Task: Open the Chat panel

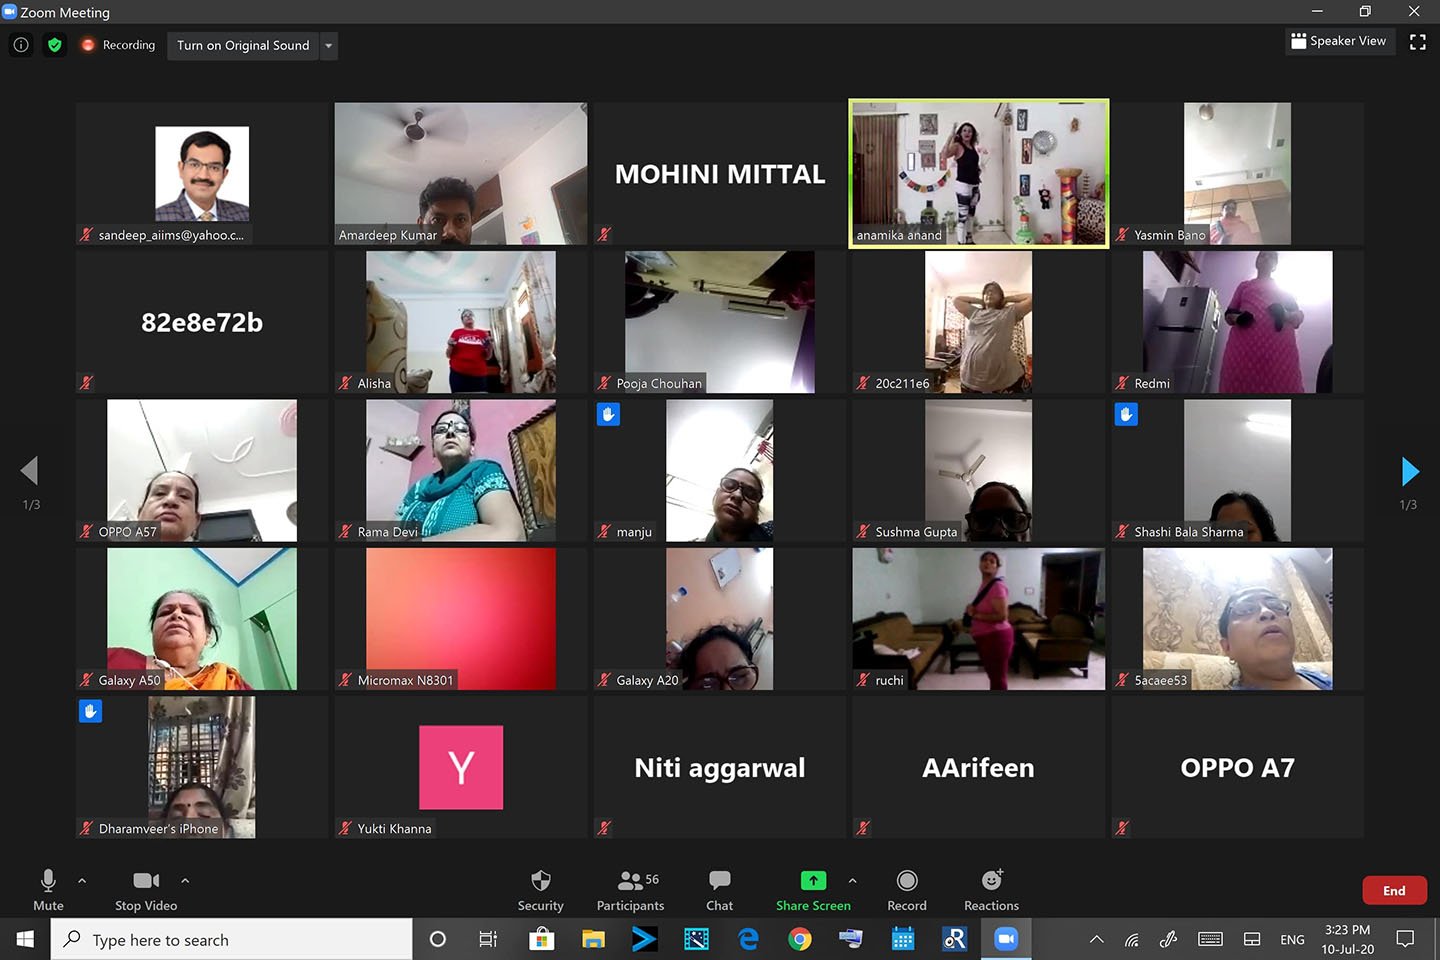Action: (x=719, y=881)
